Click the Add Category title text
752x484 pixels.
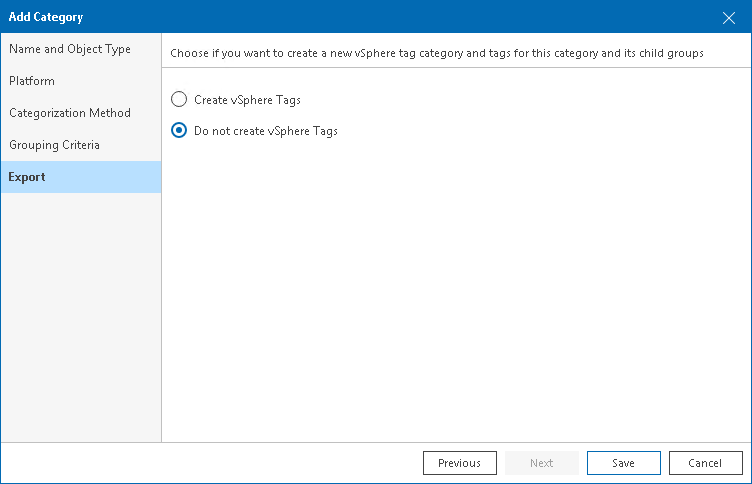(x=46, y=17)
